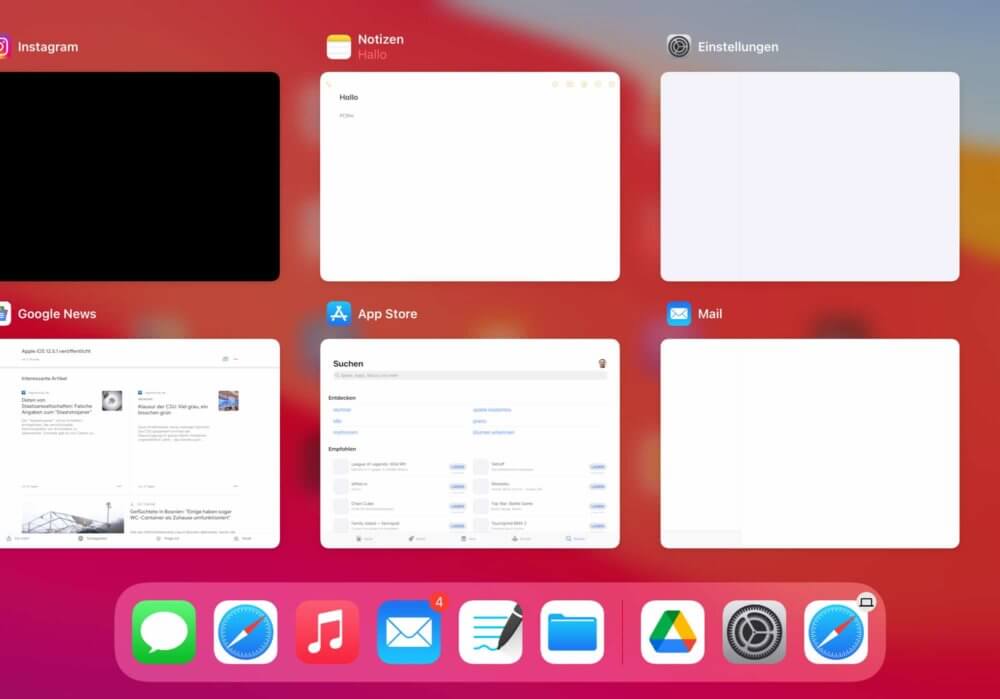The width and height of the screenshot is (1000, 699).
Task: Tap the Mail icon above its card
Action: click(x=679, y=314)
